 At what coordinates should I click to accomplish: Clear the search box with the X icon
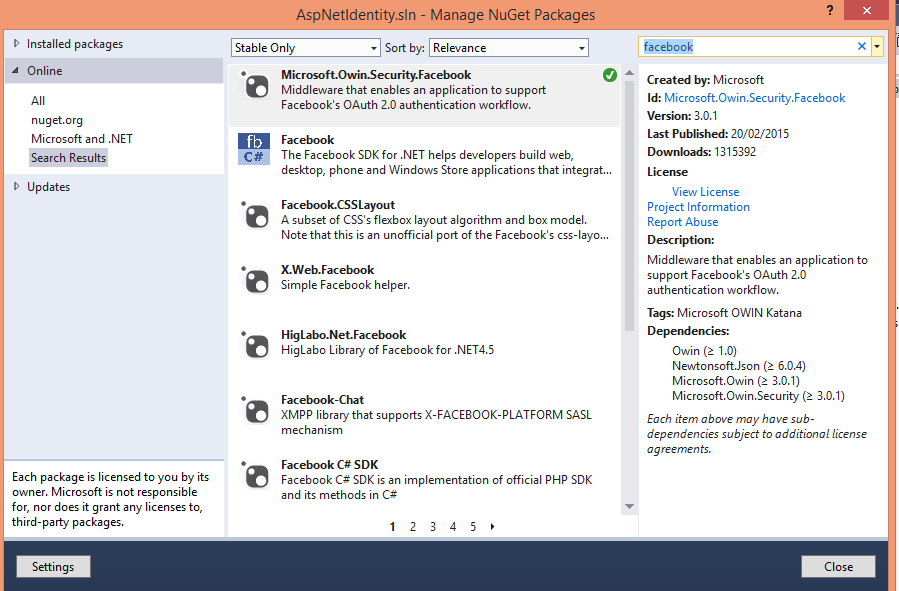click(x=862, y=46)
